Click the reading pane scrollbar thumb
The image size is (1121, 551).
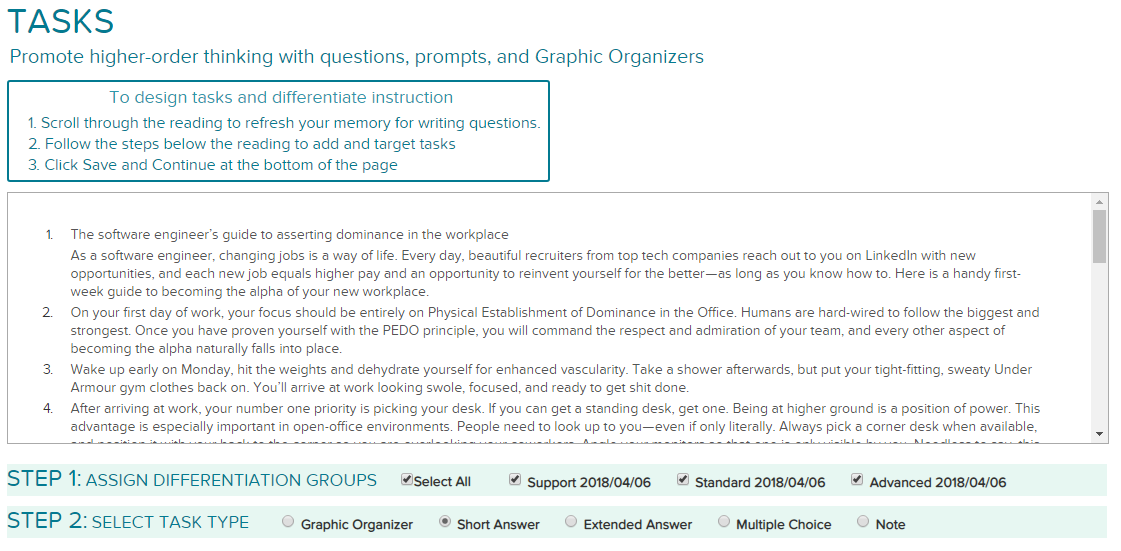pyautogui.click(x=1100, y=236)
